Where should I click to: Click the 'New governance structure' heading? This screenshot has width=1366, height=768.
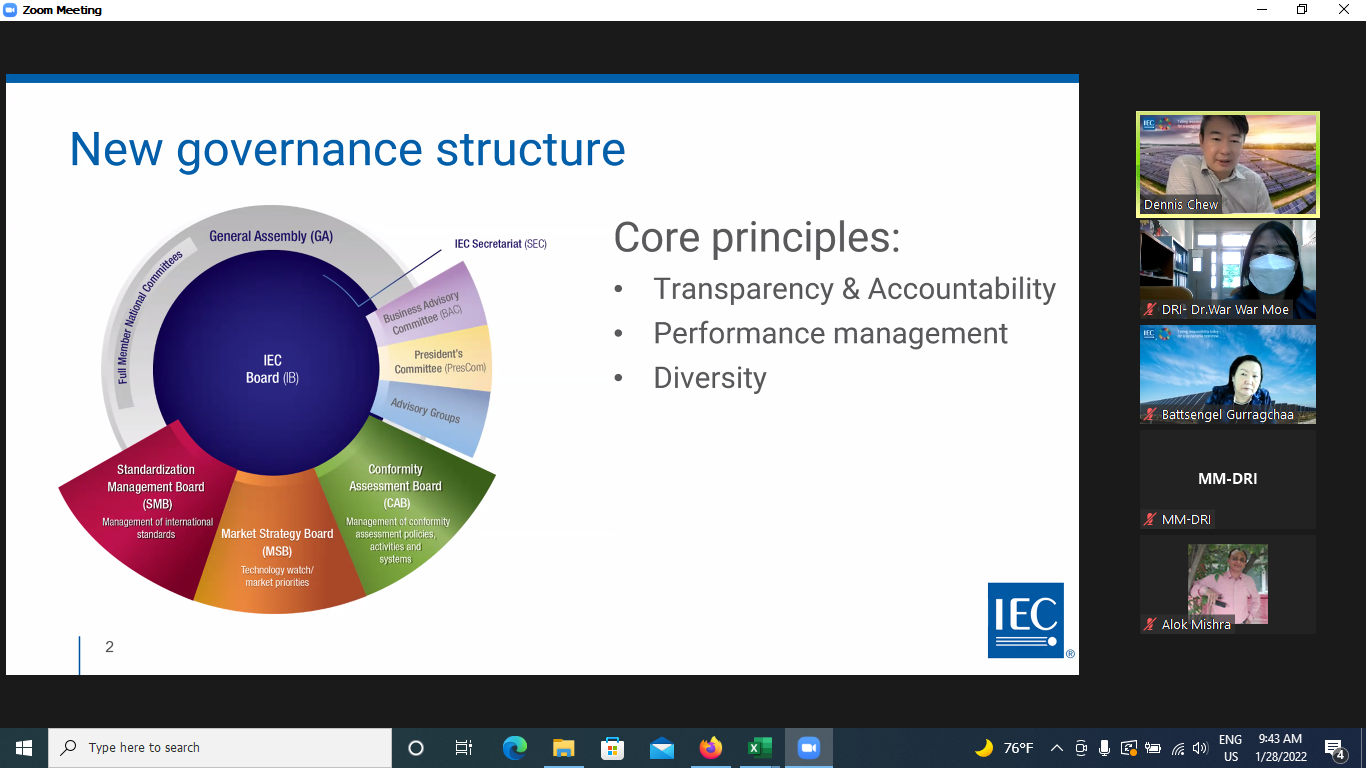point(347,149)
